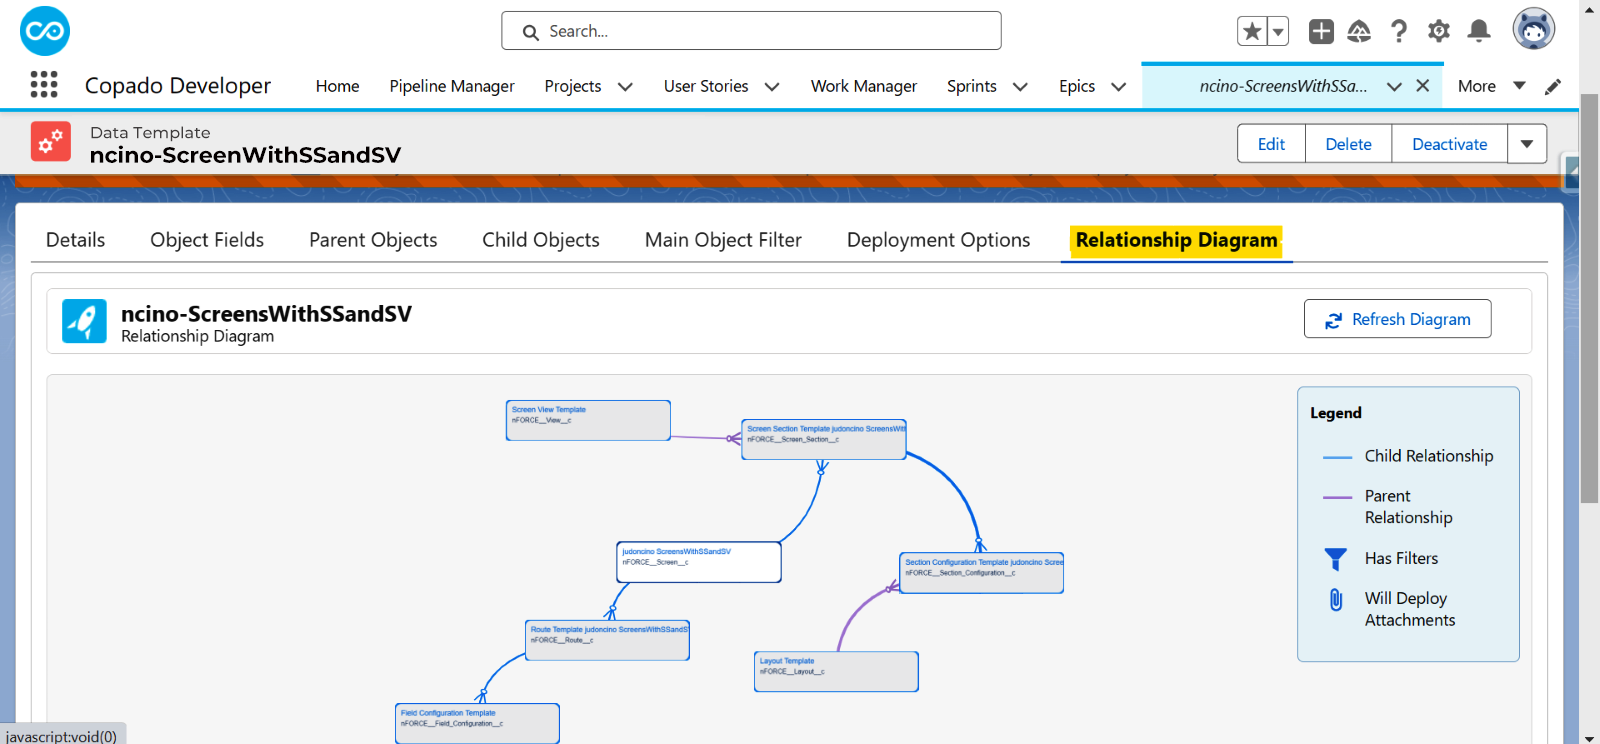Click the favorites star icon
This screenshot has width=1600, height=744.
(1252, 31)
